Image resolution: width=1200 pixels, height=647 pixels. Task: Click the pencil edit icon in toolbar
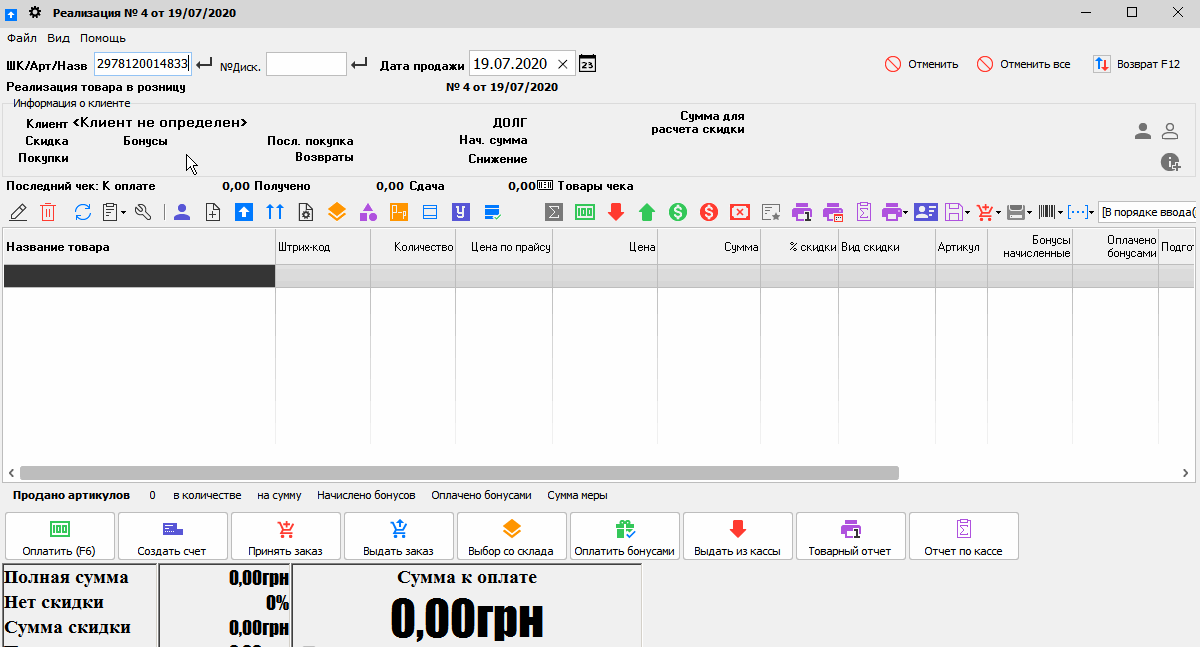(17, 212)
